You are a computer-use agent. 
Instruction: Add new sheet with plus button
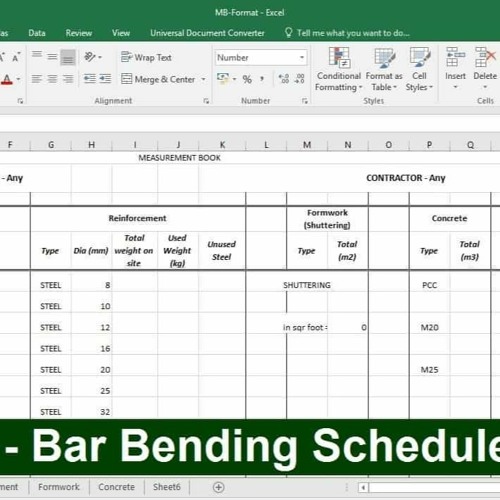pyautogui.click(x=218, y=487)
